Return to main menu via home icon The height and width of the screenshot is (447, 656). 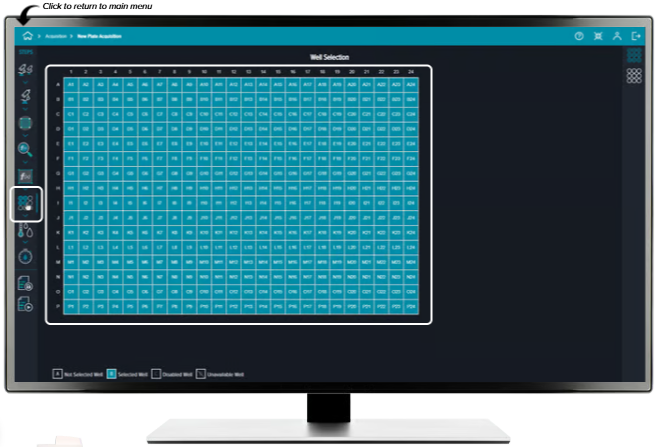point(28,36)
